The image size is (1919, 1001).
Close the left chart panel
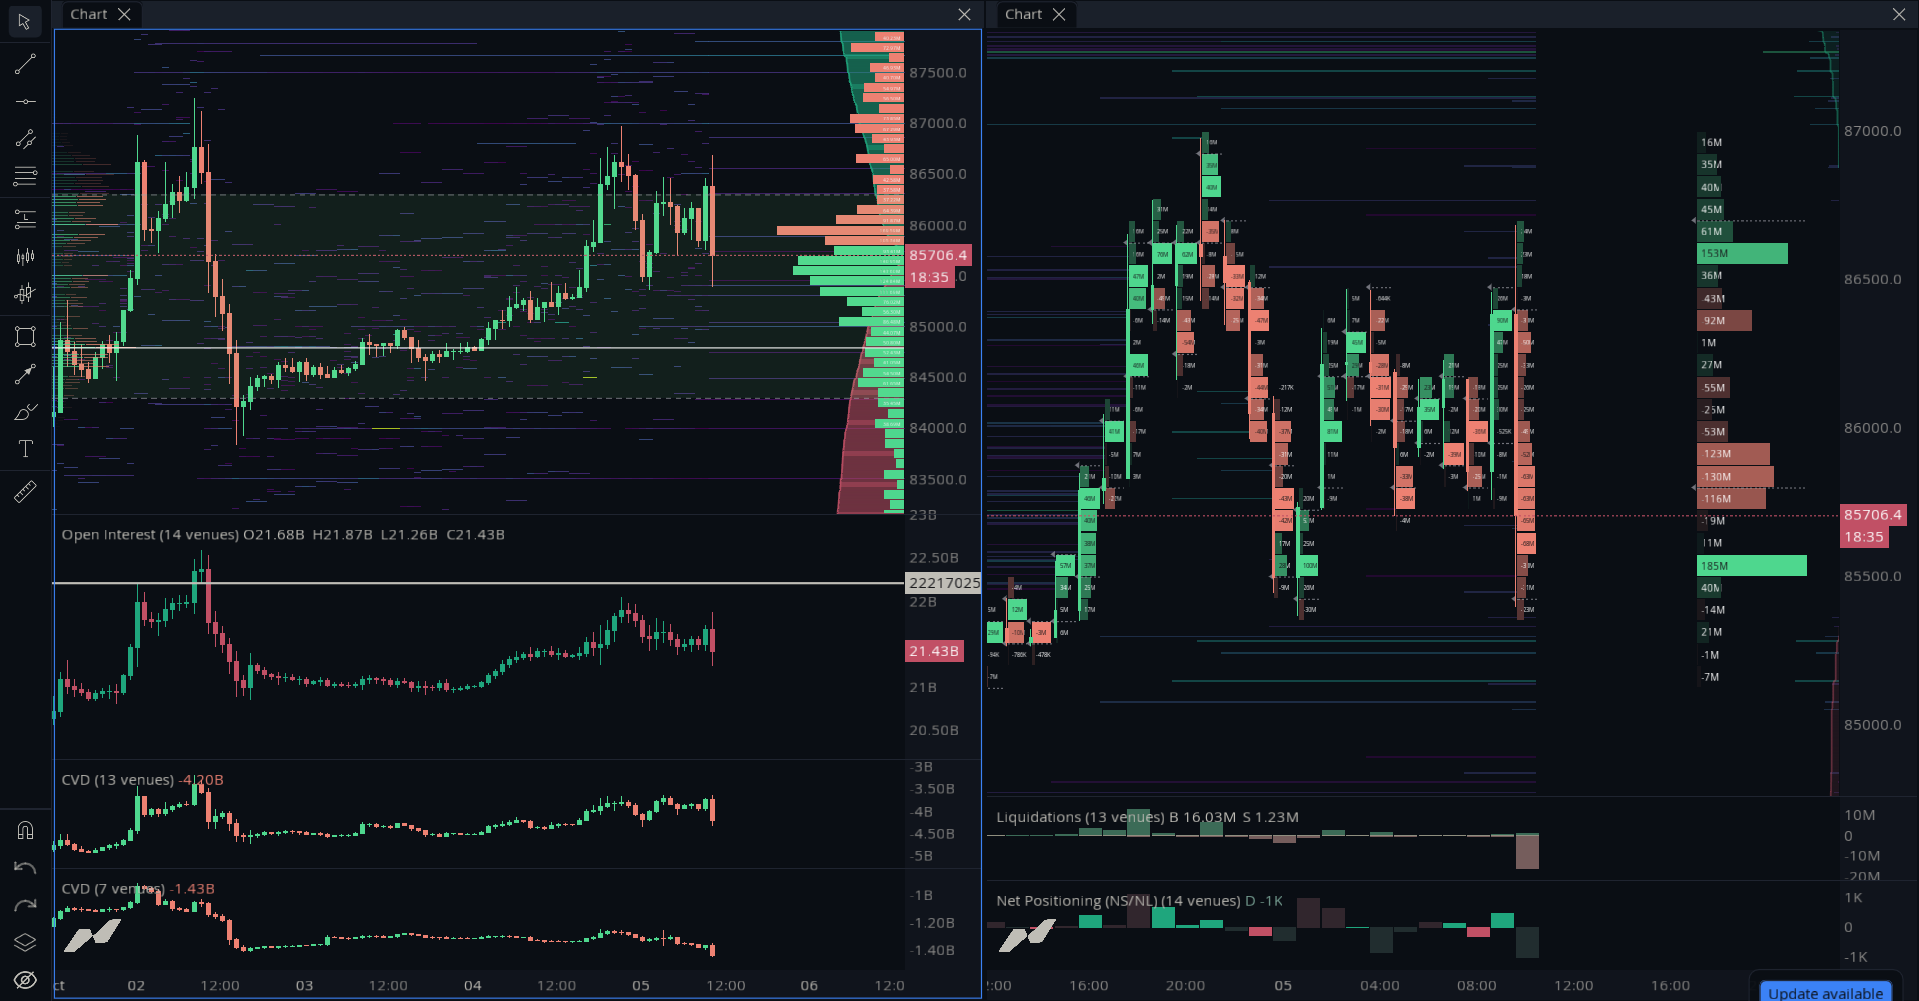click(x=964, y=14)
